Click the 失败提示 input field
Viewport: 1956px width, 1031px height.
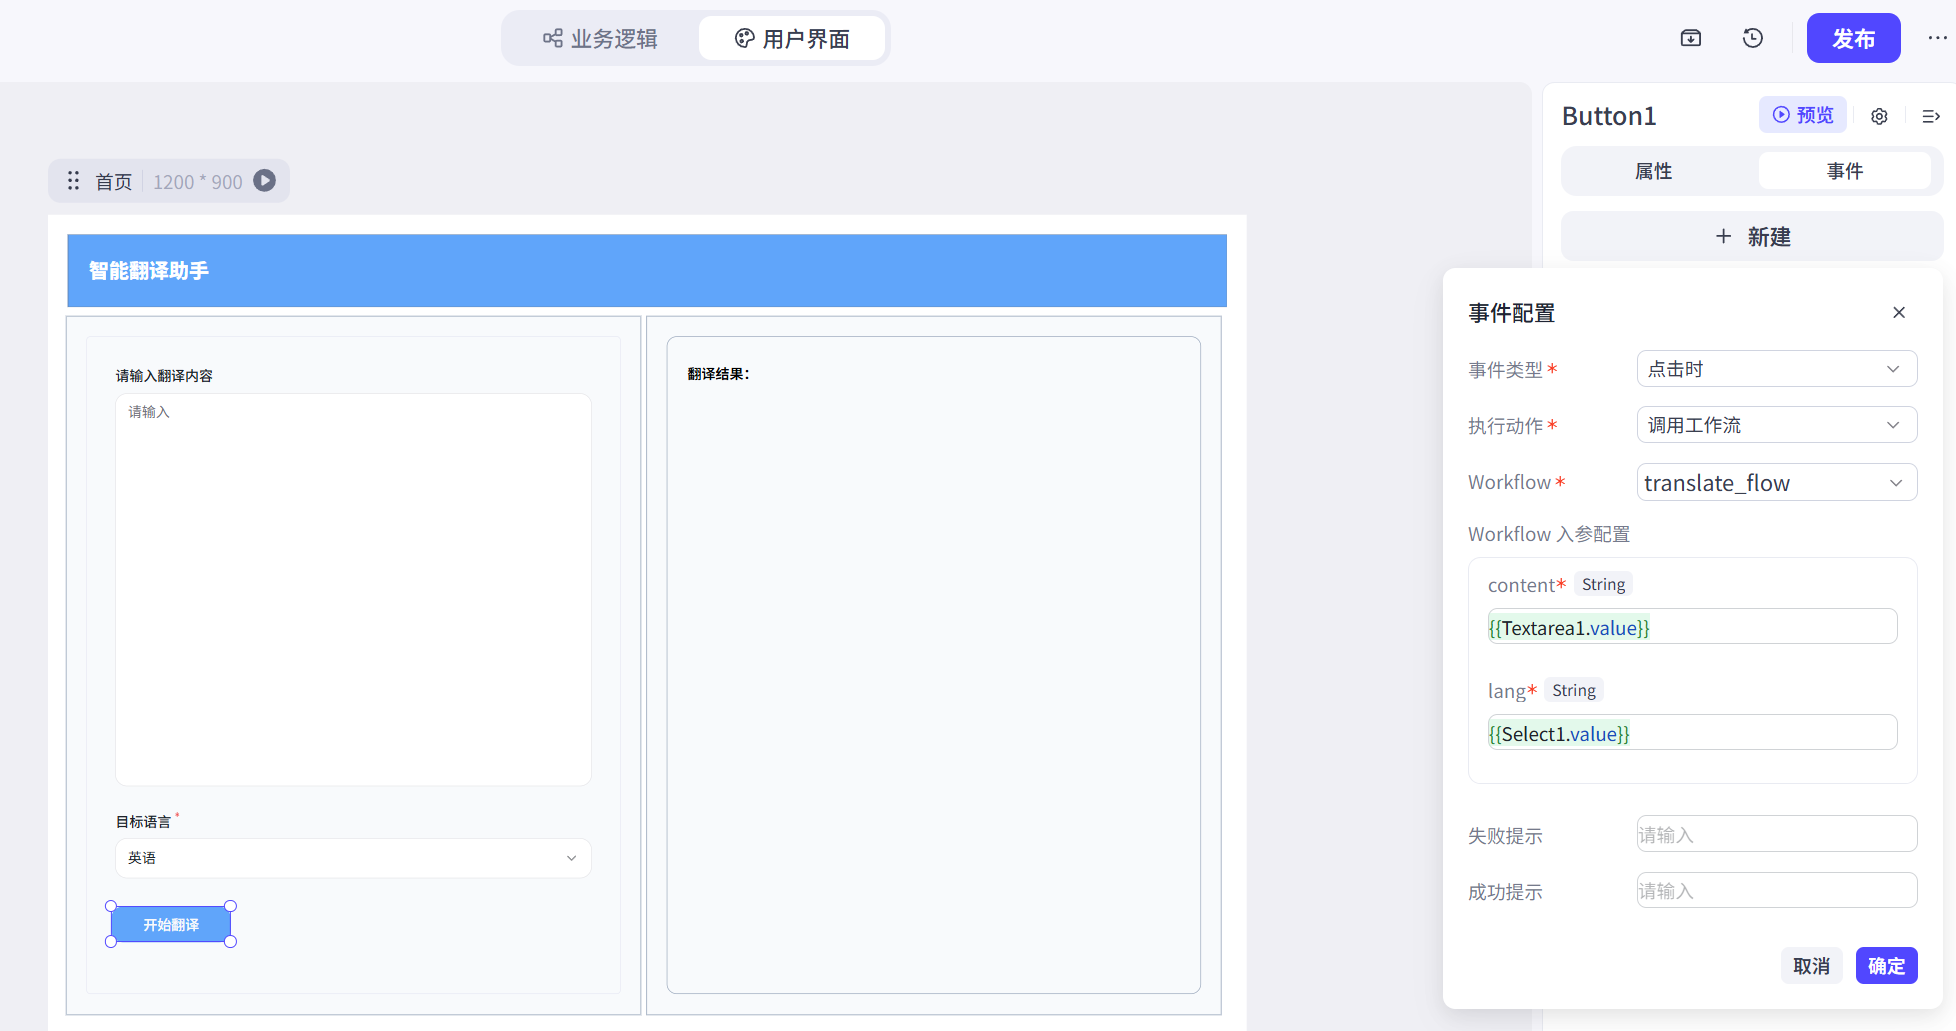[x=1776, y=834]
